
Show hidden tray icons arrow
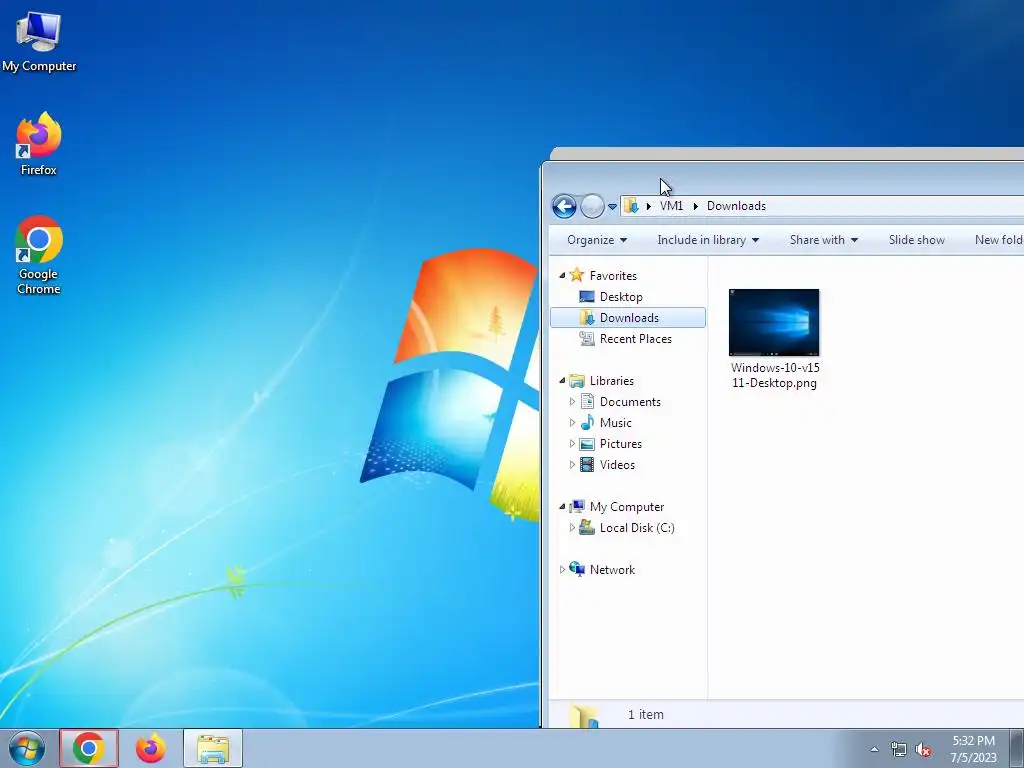874,749
